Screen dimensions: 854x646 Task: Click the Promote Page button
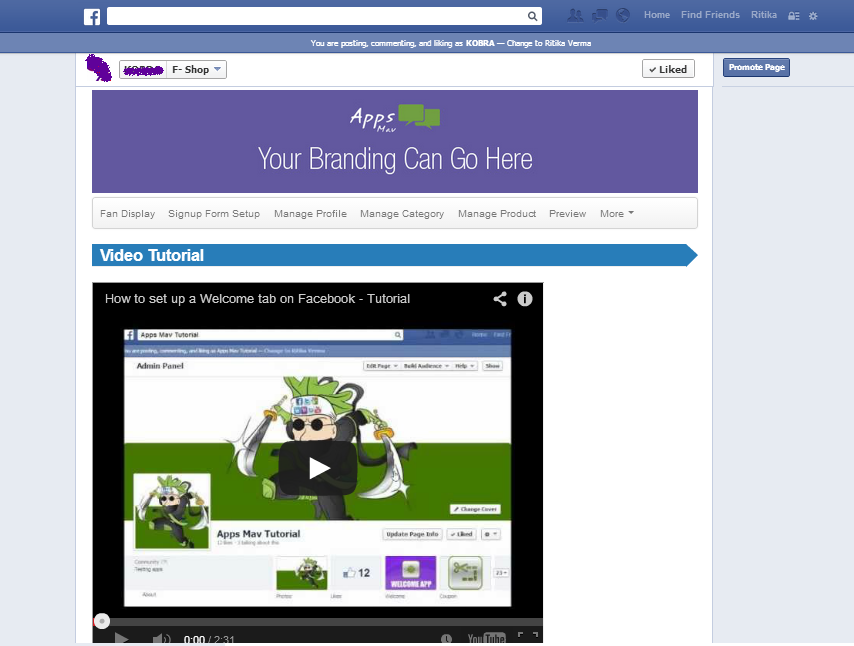[x=757, y=68]
